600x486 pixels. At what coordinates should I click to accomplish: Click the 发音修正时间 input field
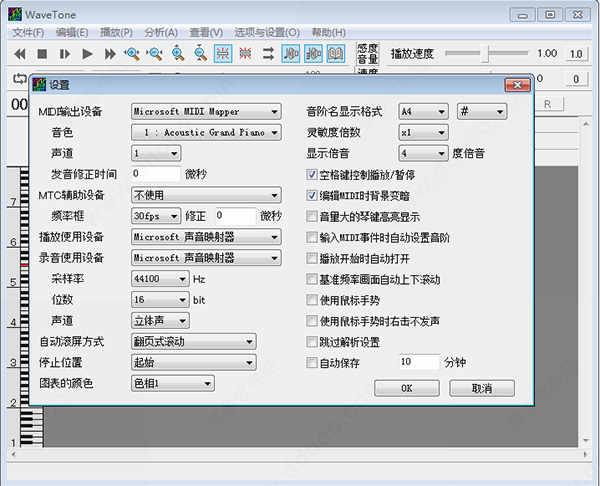pos(155,174)
